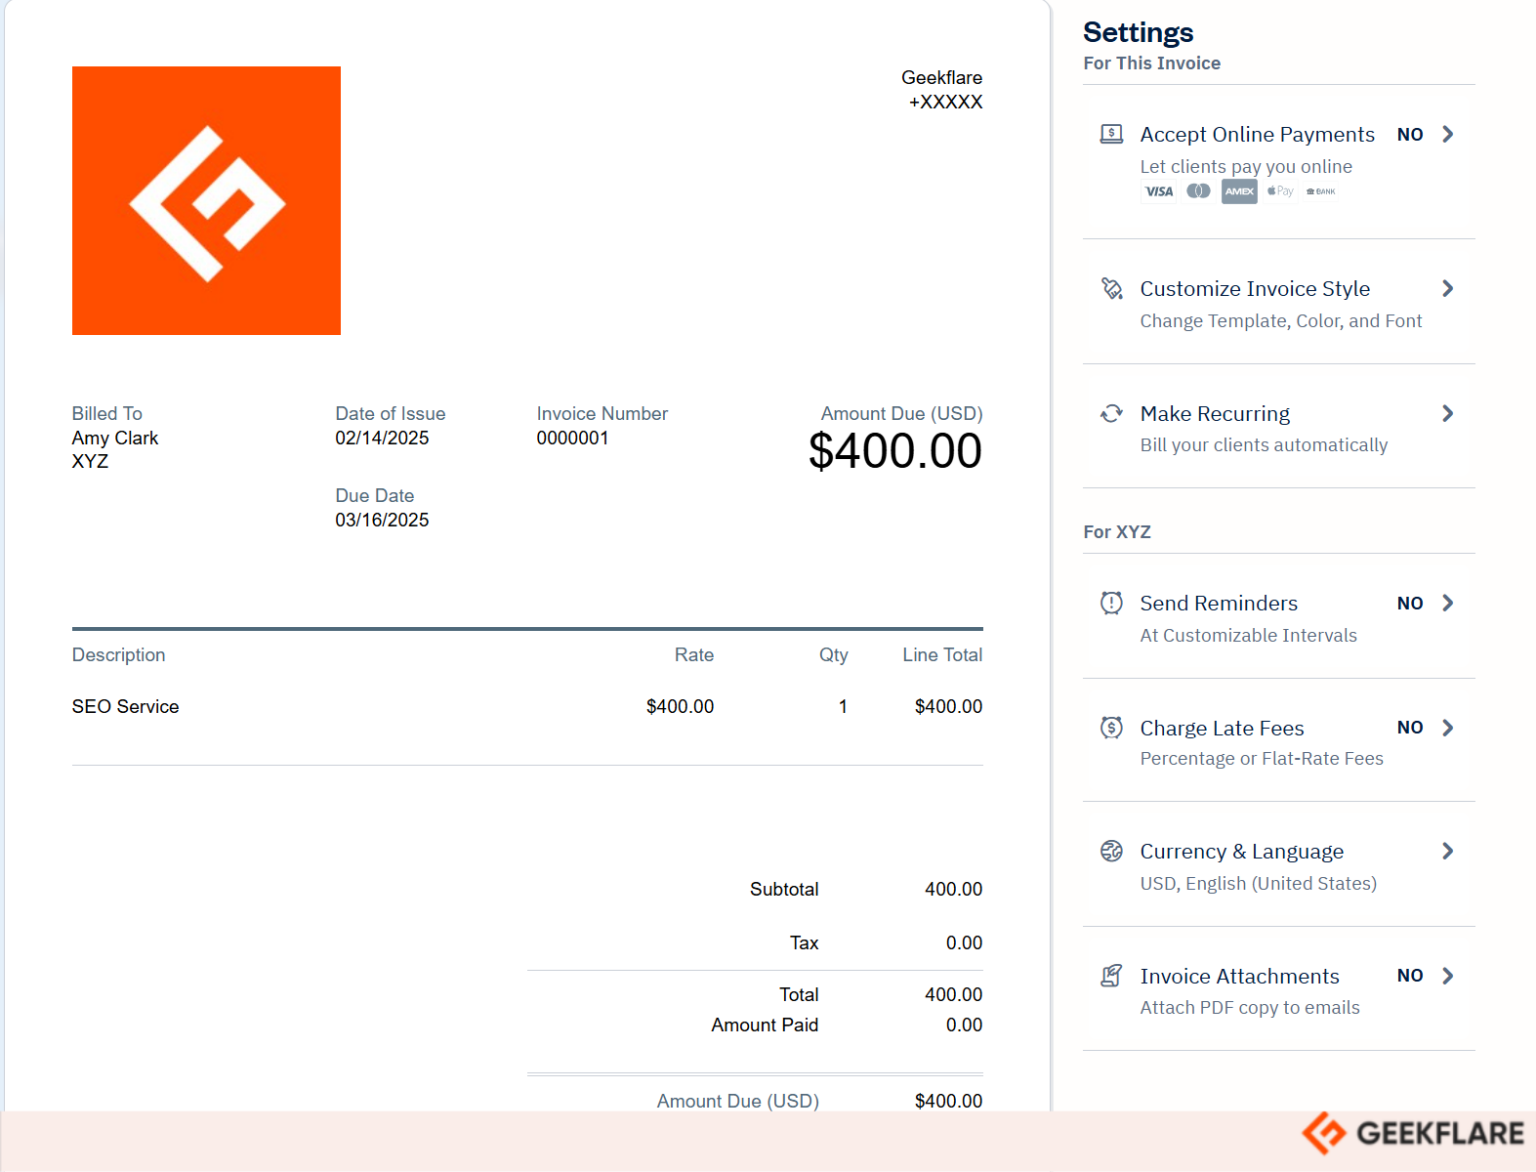
Task: Expand the Currency & Language chevron
Action: coord(1448,851)
